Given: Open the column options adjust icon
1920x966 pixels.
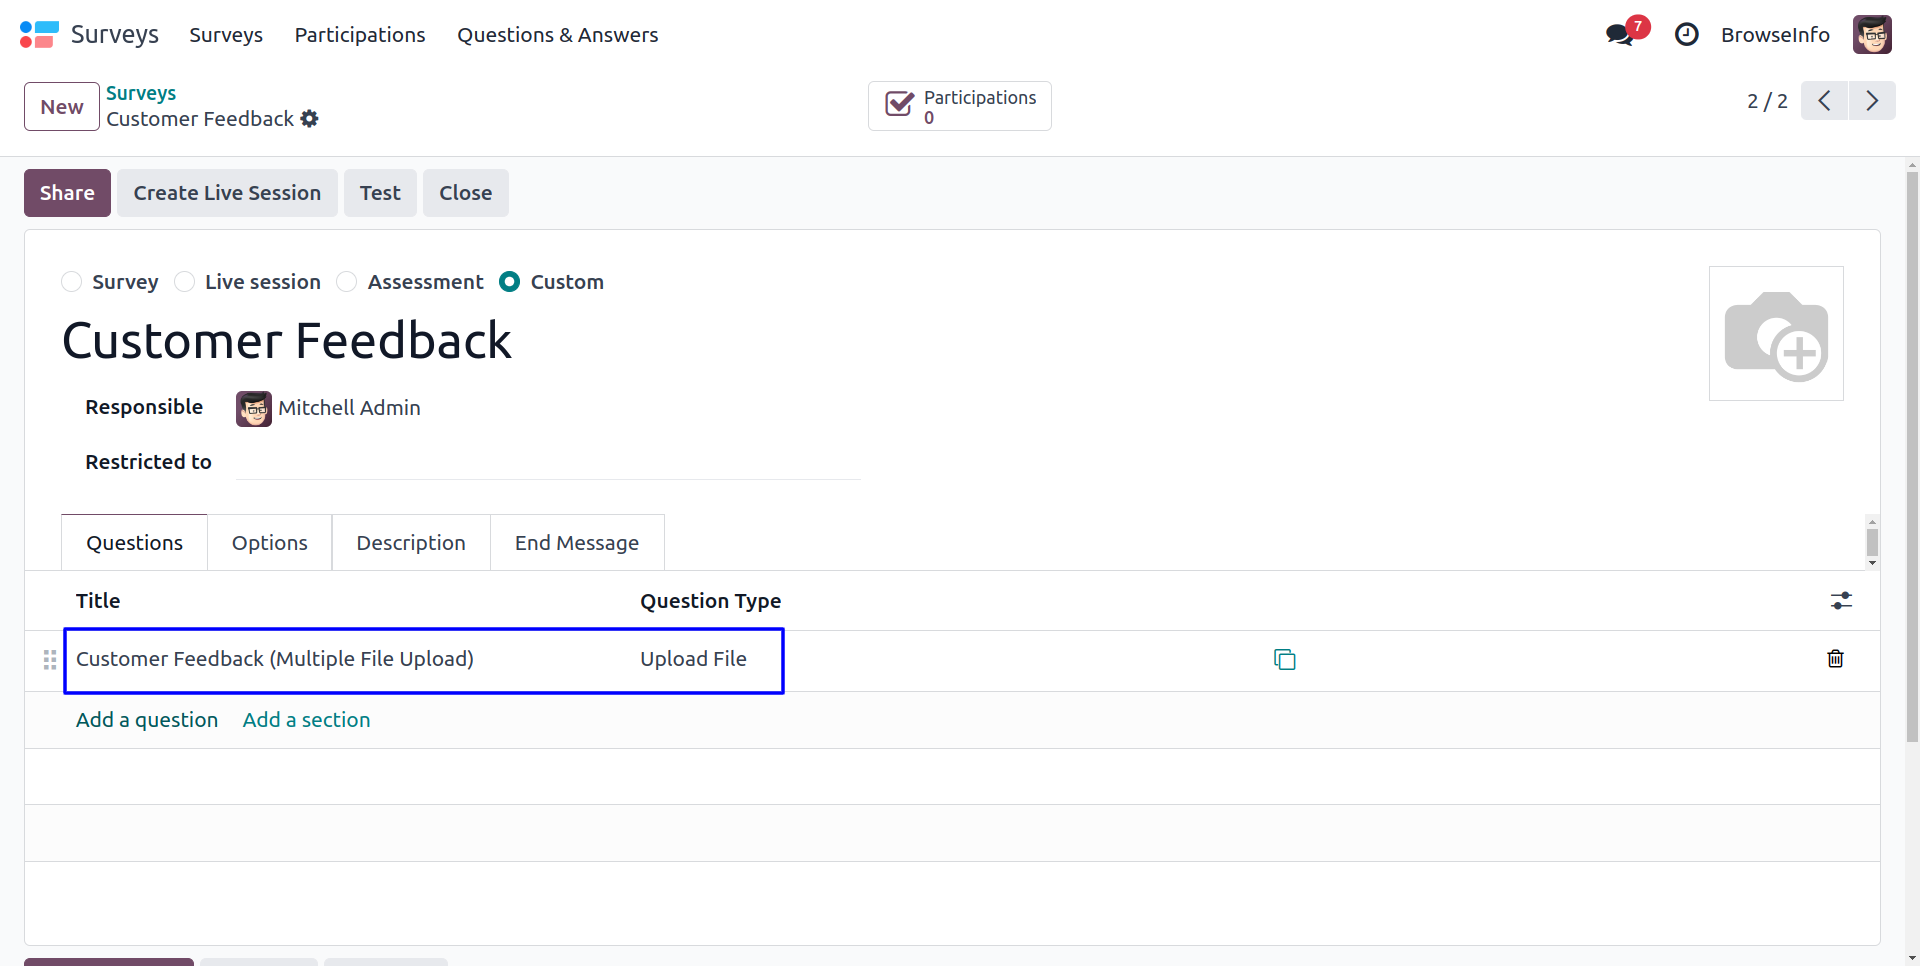Looking at the screenshot, I should click(x=1841, y=601).
